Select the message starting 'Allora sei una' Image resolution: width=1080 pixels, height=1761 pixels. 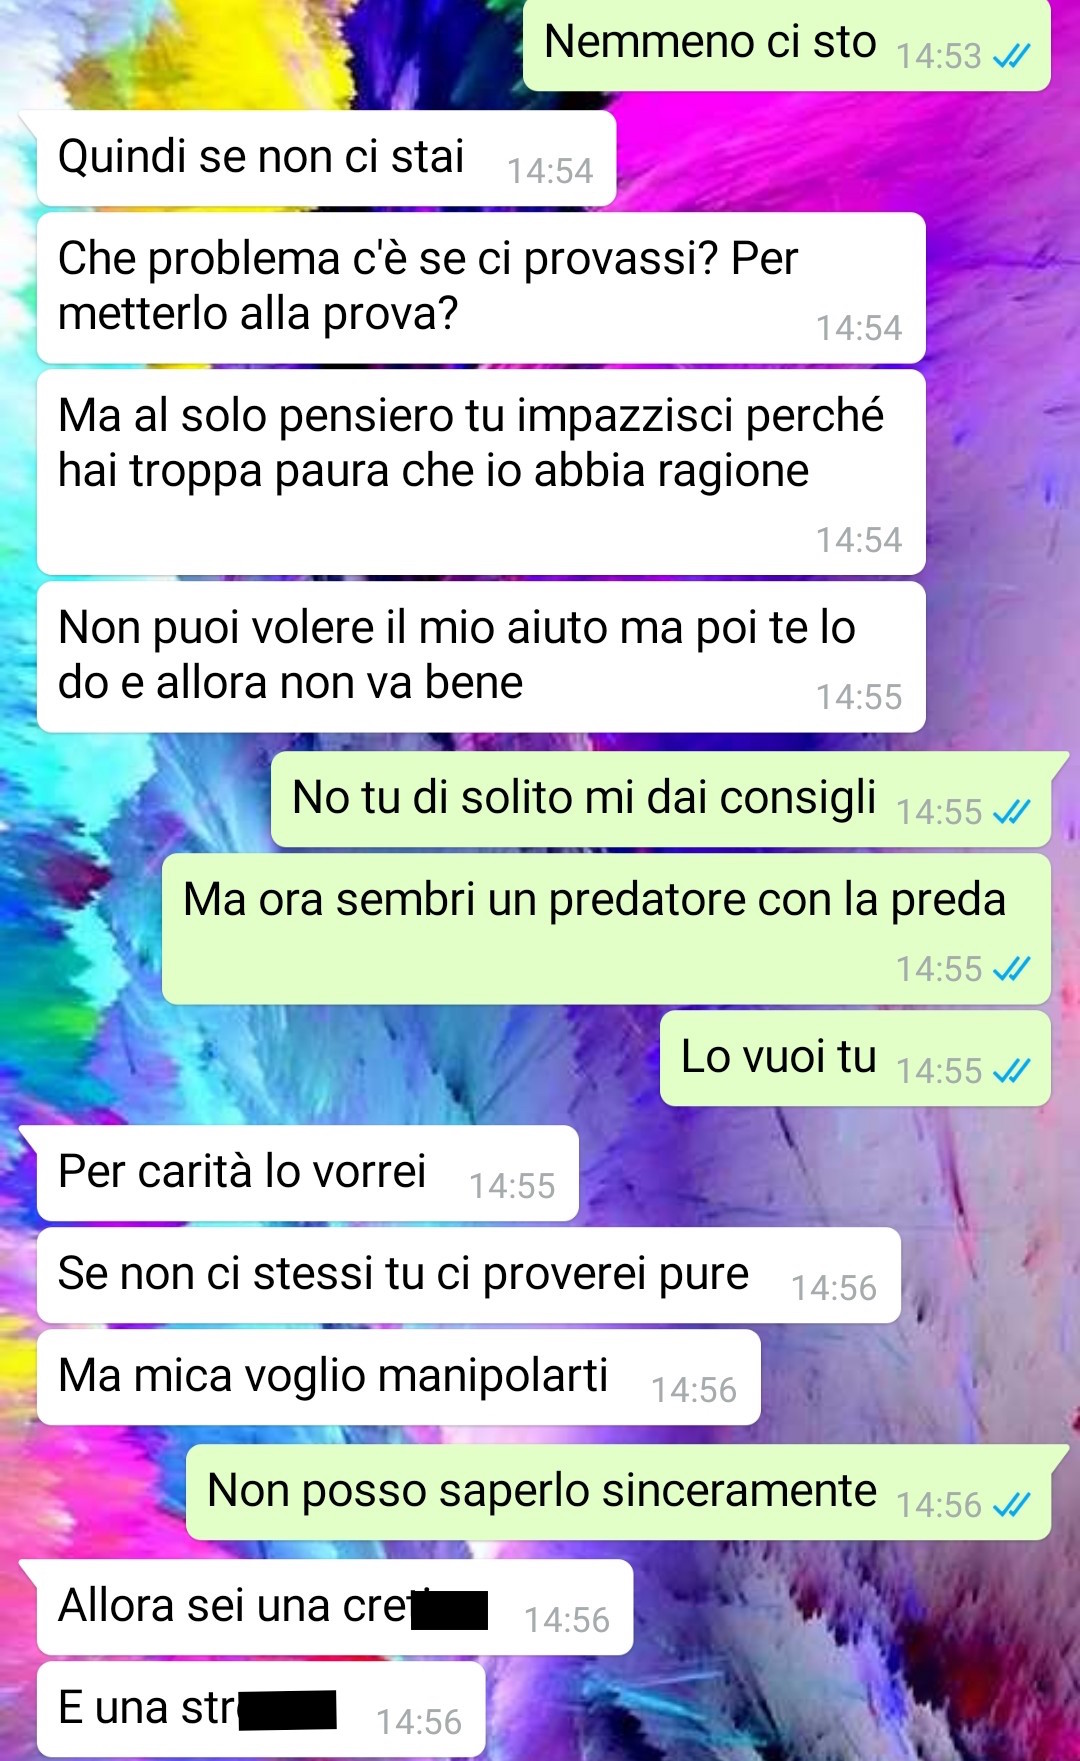pos(335,1607)
